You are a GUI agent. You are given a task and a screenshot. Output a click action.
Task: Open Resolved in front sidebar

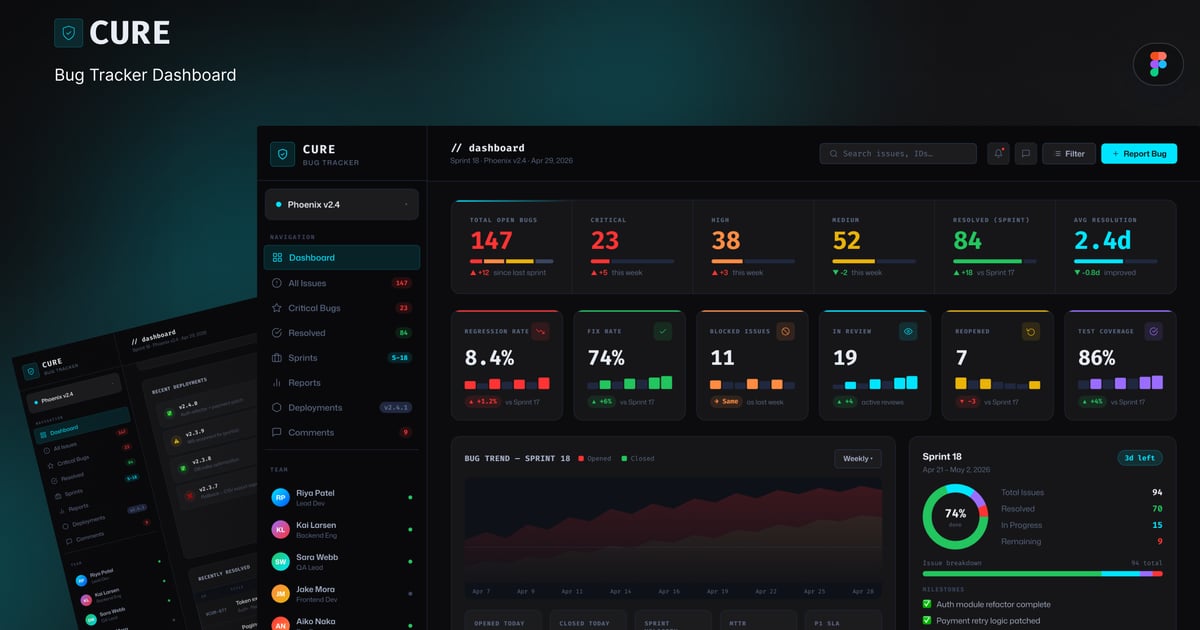(342, 333)
